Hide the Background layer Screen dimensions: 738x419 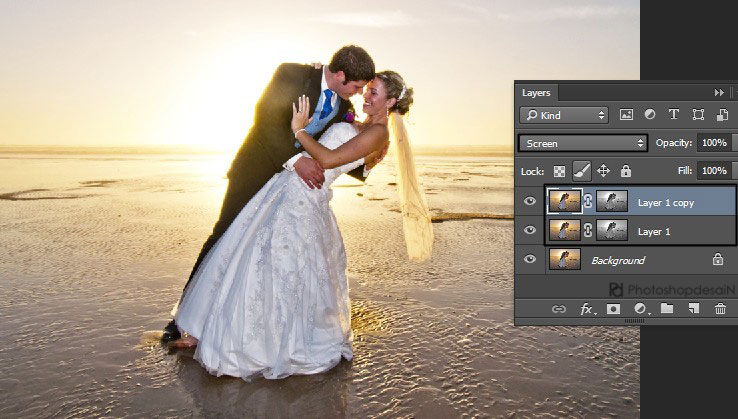pyautogui.click(x=530, y=260)
